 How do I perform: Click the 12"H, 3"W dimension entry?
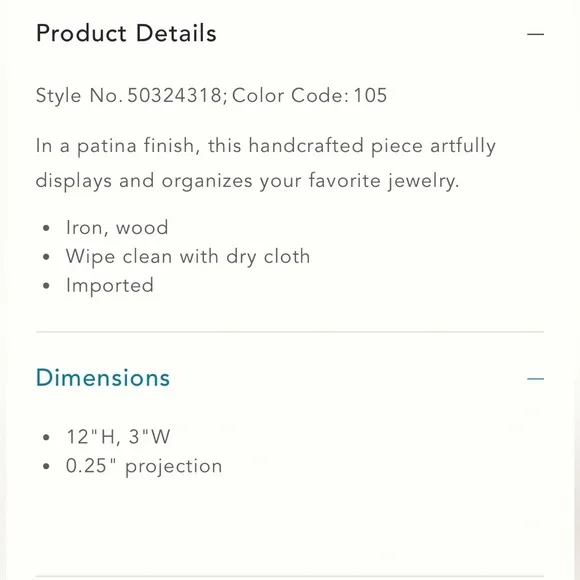point(118,437)
